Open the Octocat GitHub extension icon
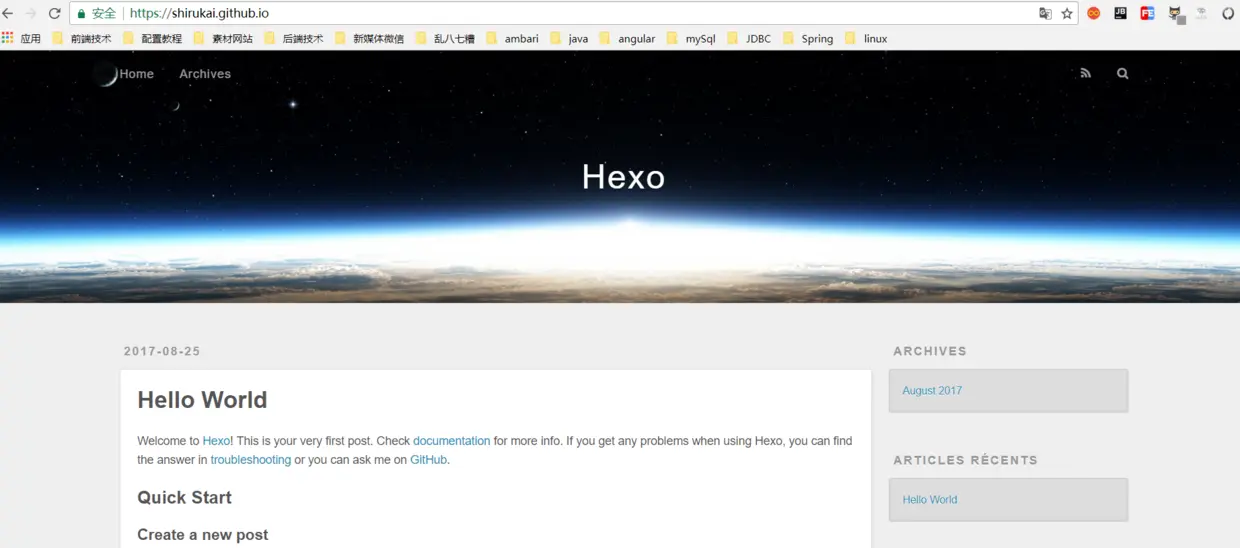Viewport: 1240px width, 548px height. pyautogui.click(x=1175, y=14)
